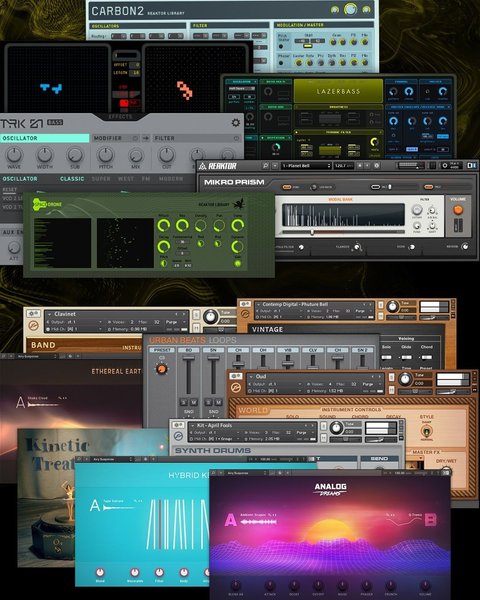Click the BD channel fader in Urban Beats

point(188,376)
